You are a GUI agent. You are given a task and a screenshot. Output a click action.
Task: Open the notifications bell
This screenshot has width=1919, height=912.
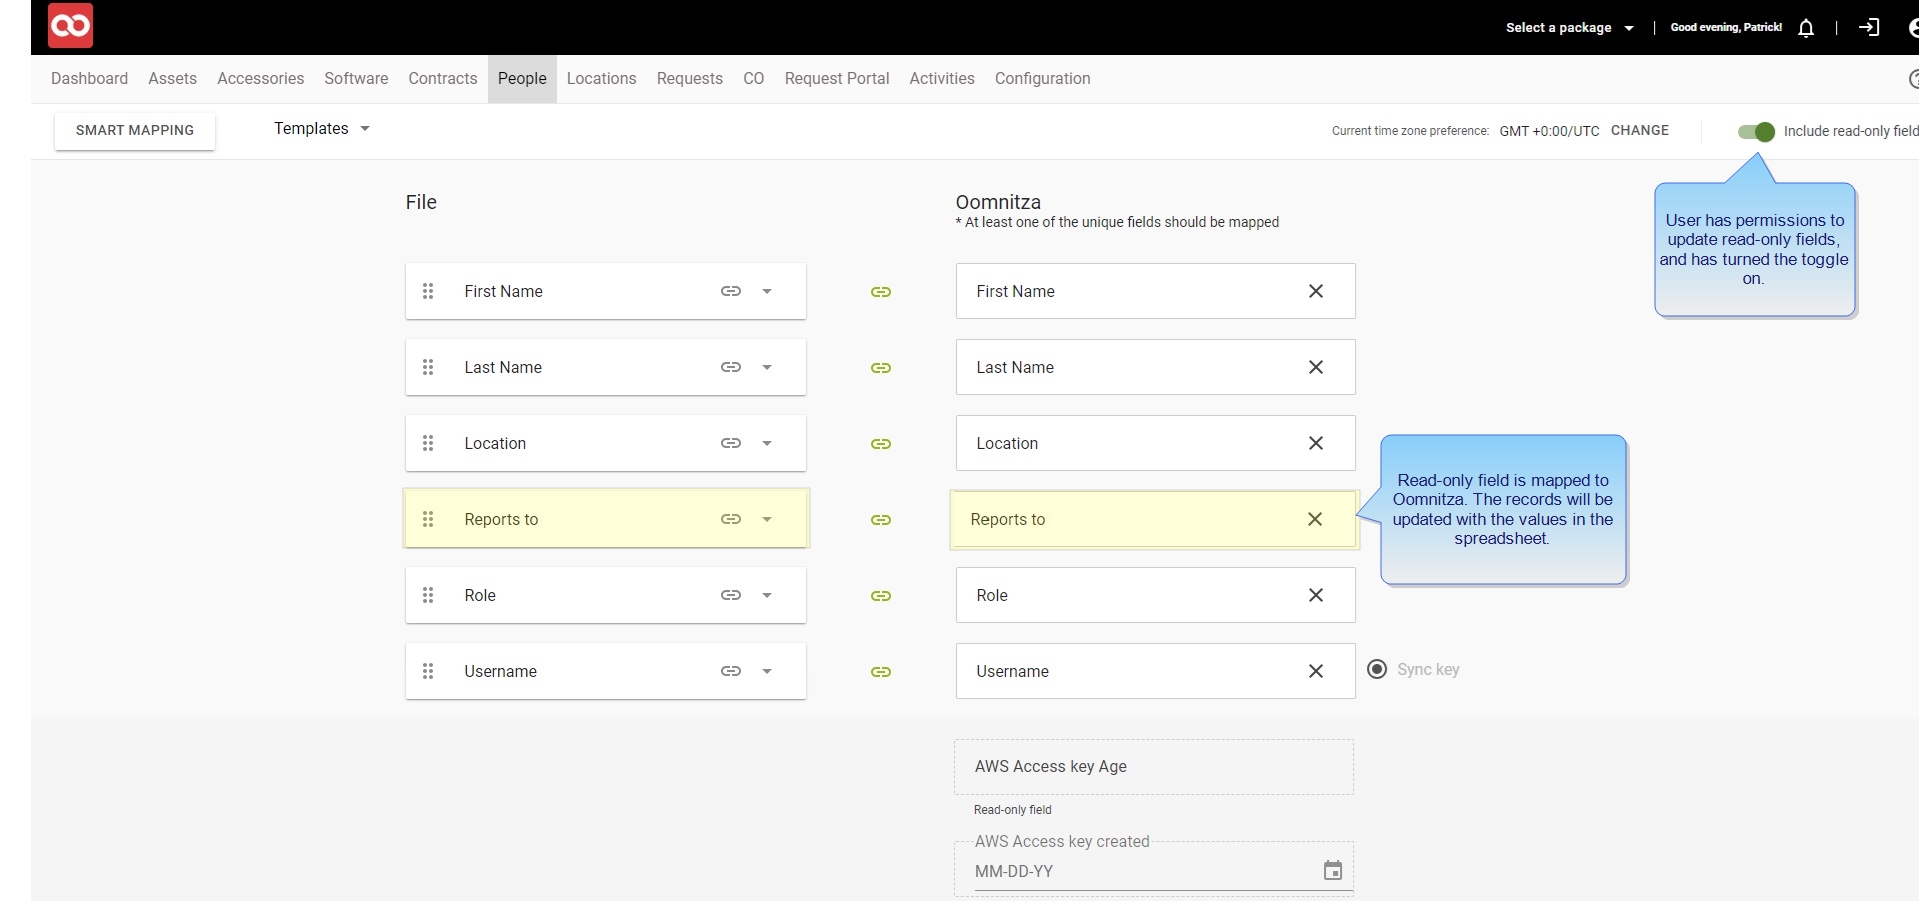pyautogui.click(x=1805, y=28)
